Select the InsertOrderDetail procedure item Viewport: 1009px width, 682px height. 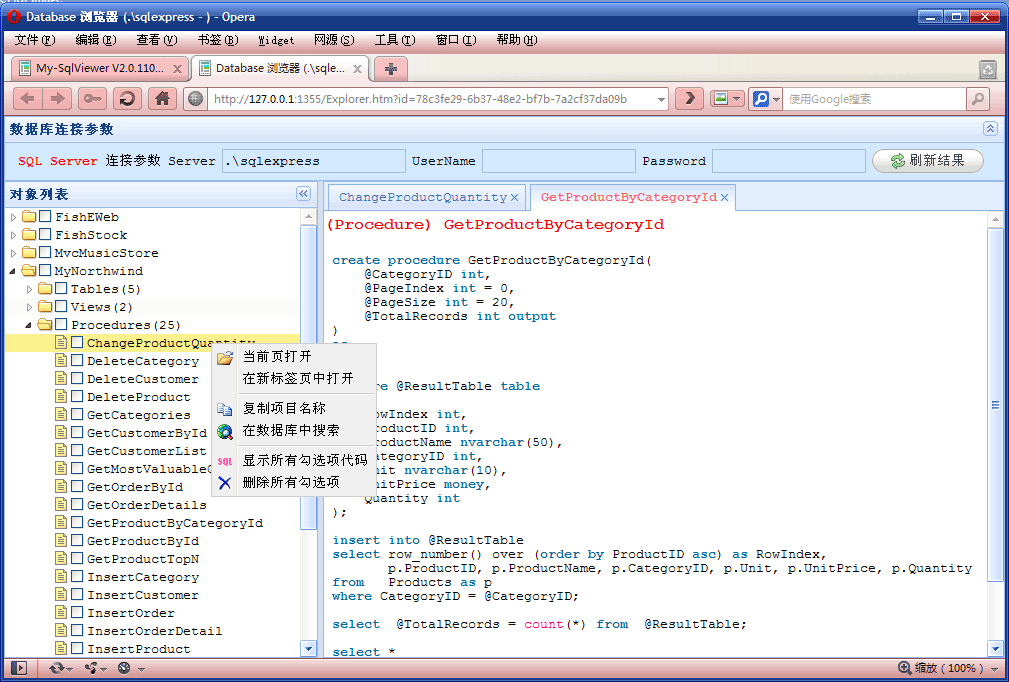tap(154, 631)
